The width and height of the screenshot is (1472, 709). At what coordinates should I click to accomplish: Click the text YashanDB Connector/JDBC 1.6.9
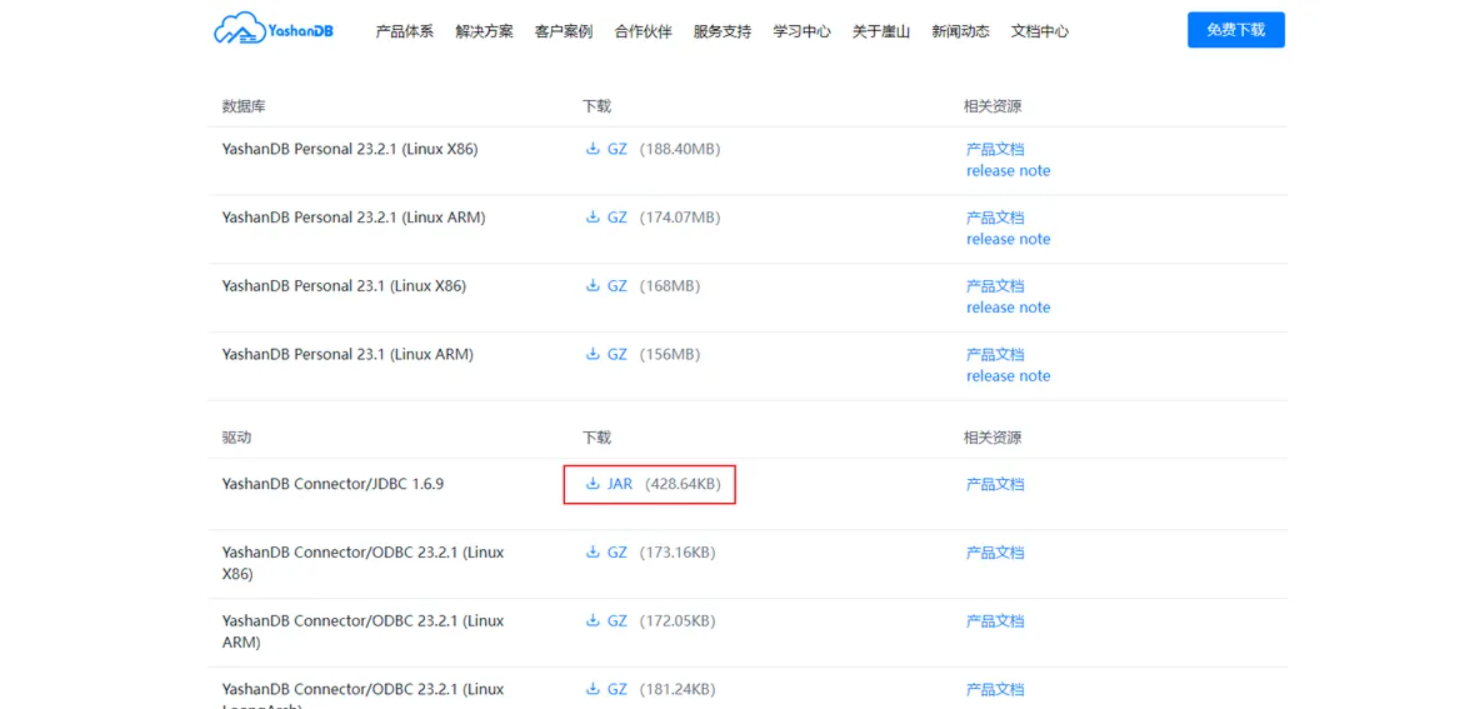(333, 484)
